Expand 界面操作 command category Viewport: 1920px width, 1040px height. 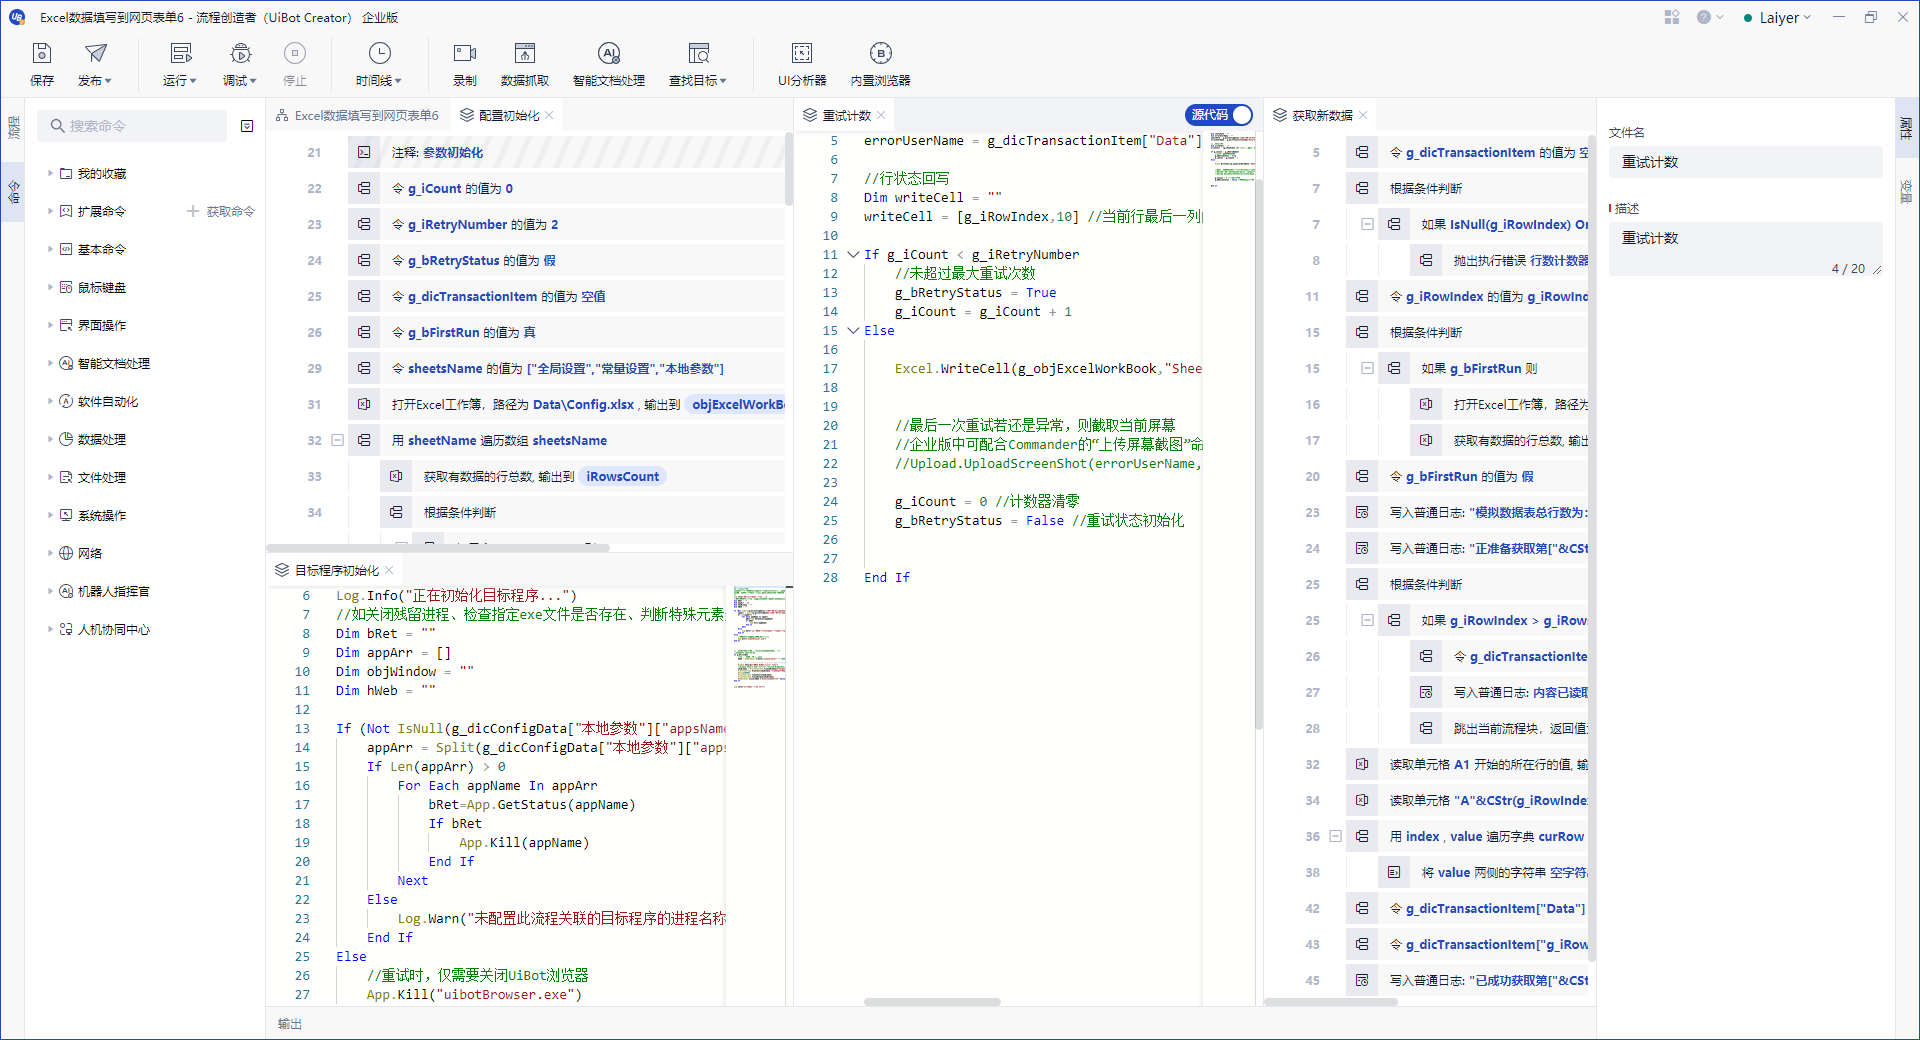(x=50, y=325)
